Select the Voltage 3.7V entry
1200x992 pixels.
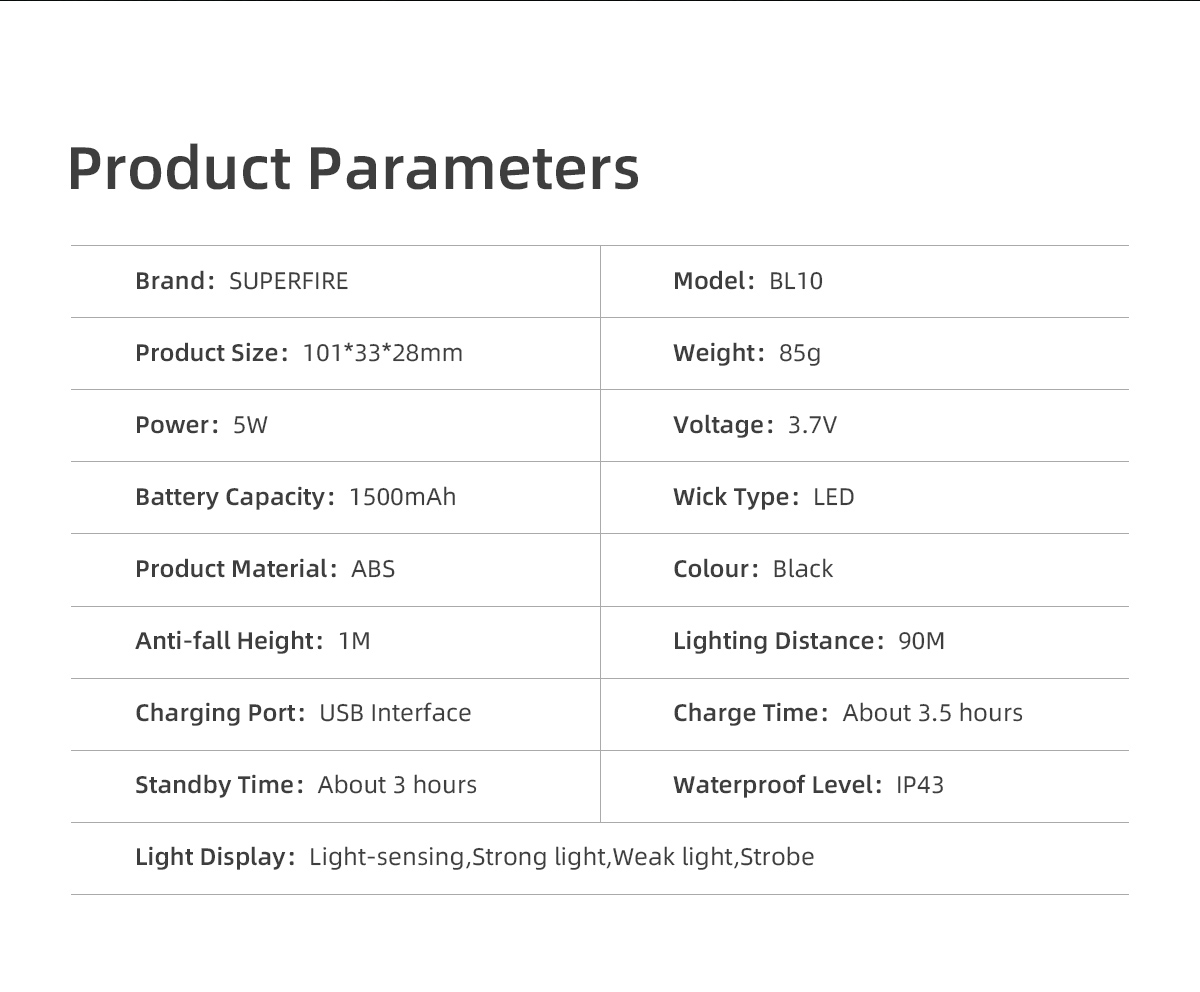tap(755, 425)
